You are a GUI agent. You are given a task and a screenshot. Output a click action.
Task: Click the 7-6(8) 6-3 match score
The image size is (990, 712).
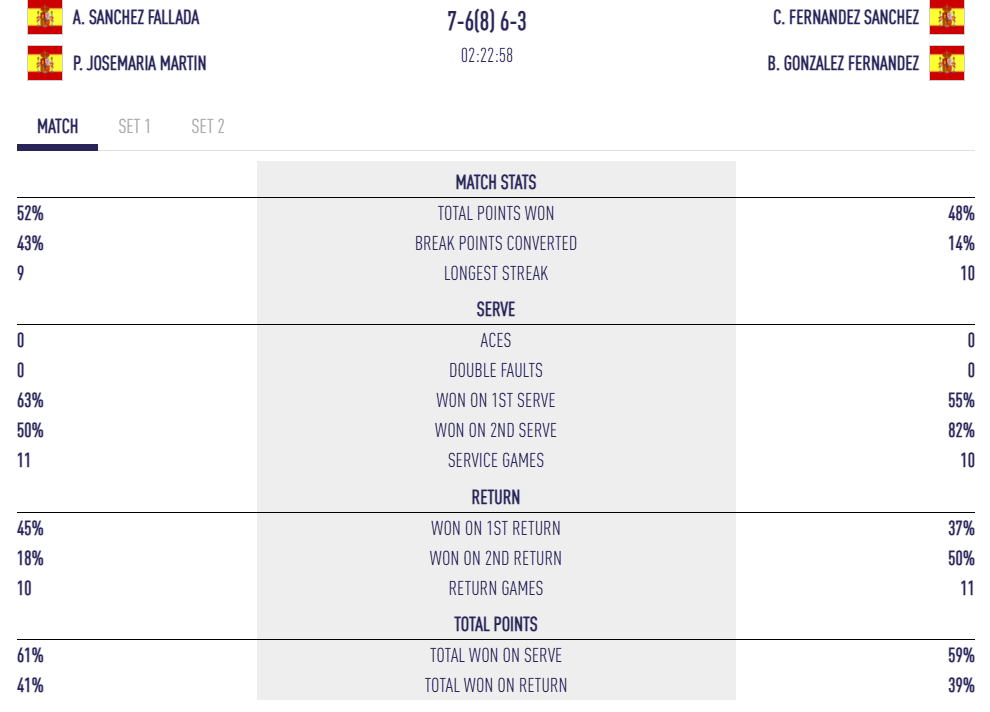click(487, 22)
